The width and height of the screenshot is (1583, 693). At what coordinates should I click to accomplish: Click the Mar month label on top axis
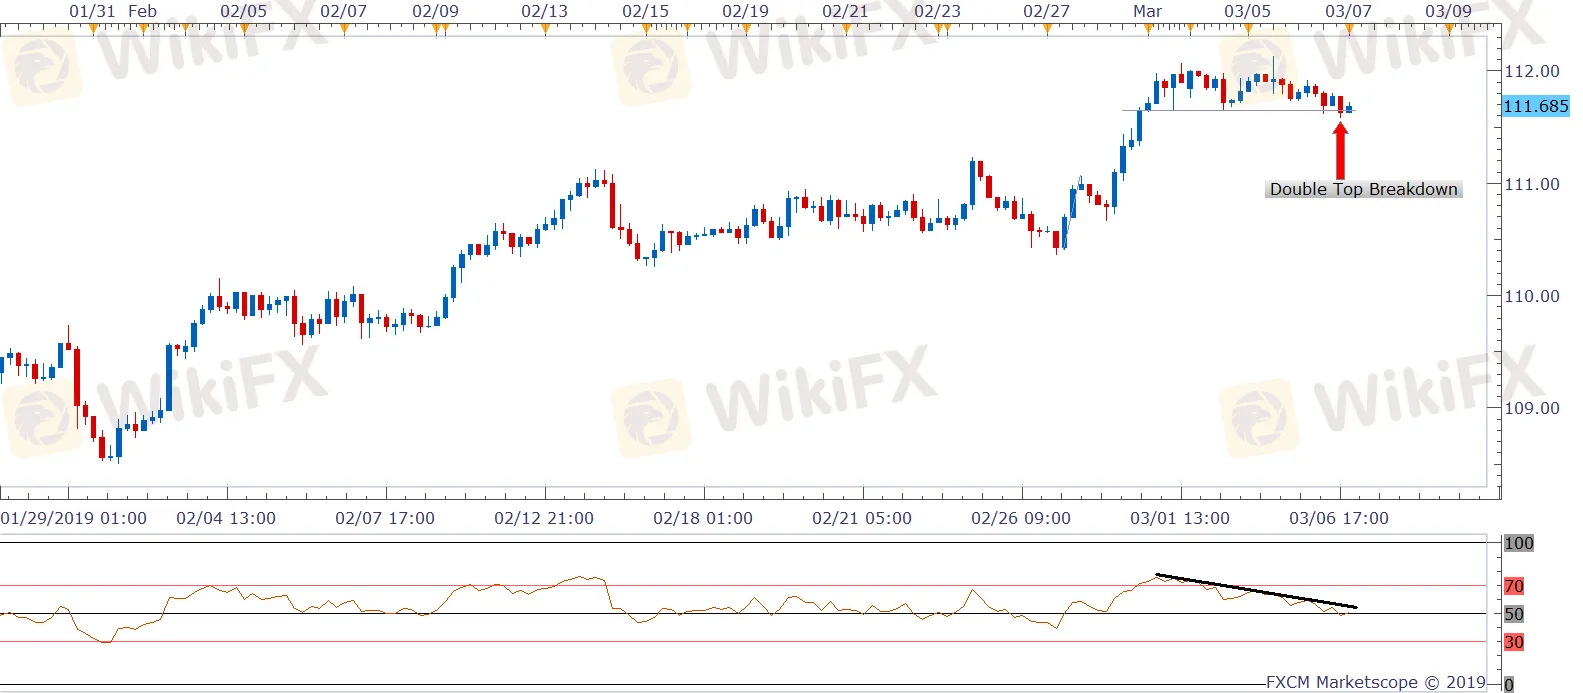pos(1148,11)
